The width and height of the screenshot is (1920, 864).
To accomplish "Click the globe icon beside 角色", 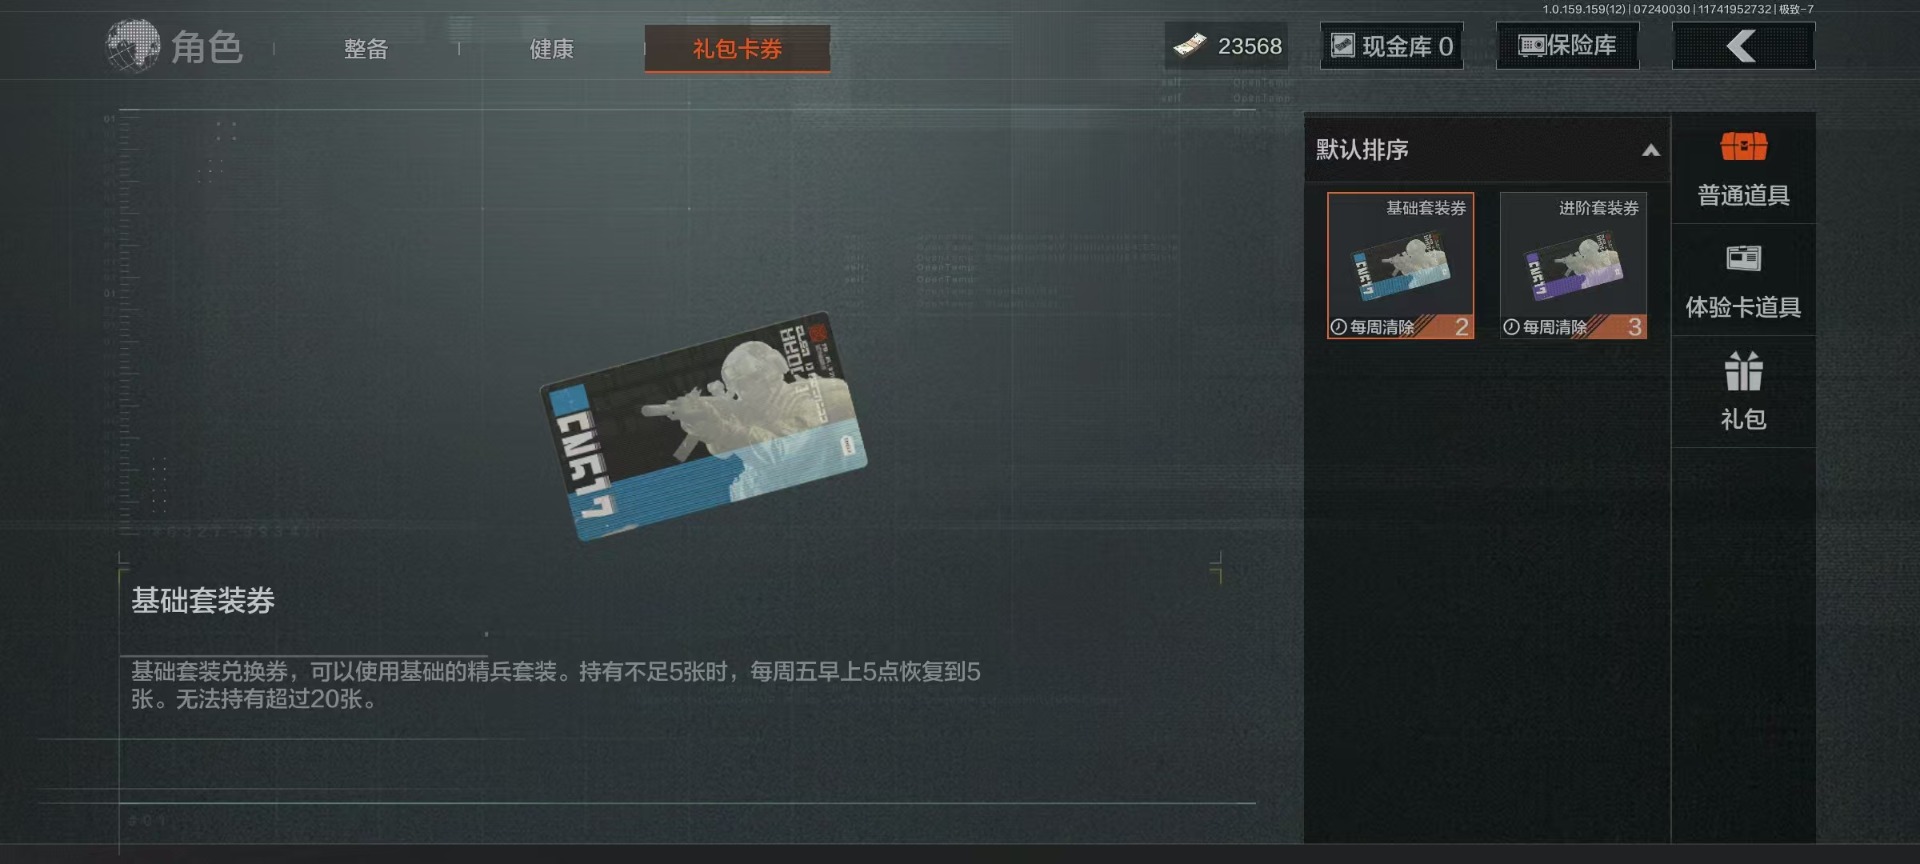I will click(x=133, y=46).
